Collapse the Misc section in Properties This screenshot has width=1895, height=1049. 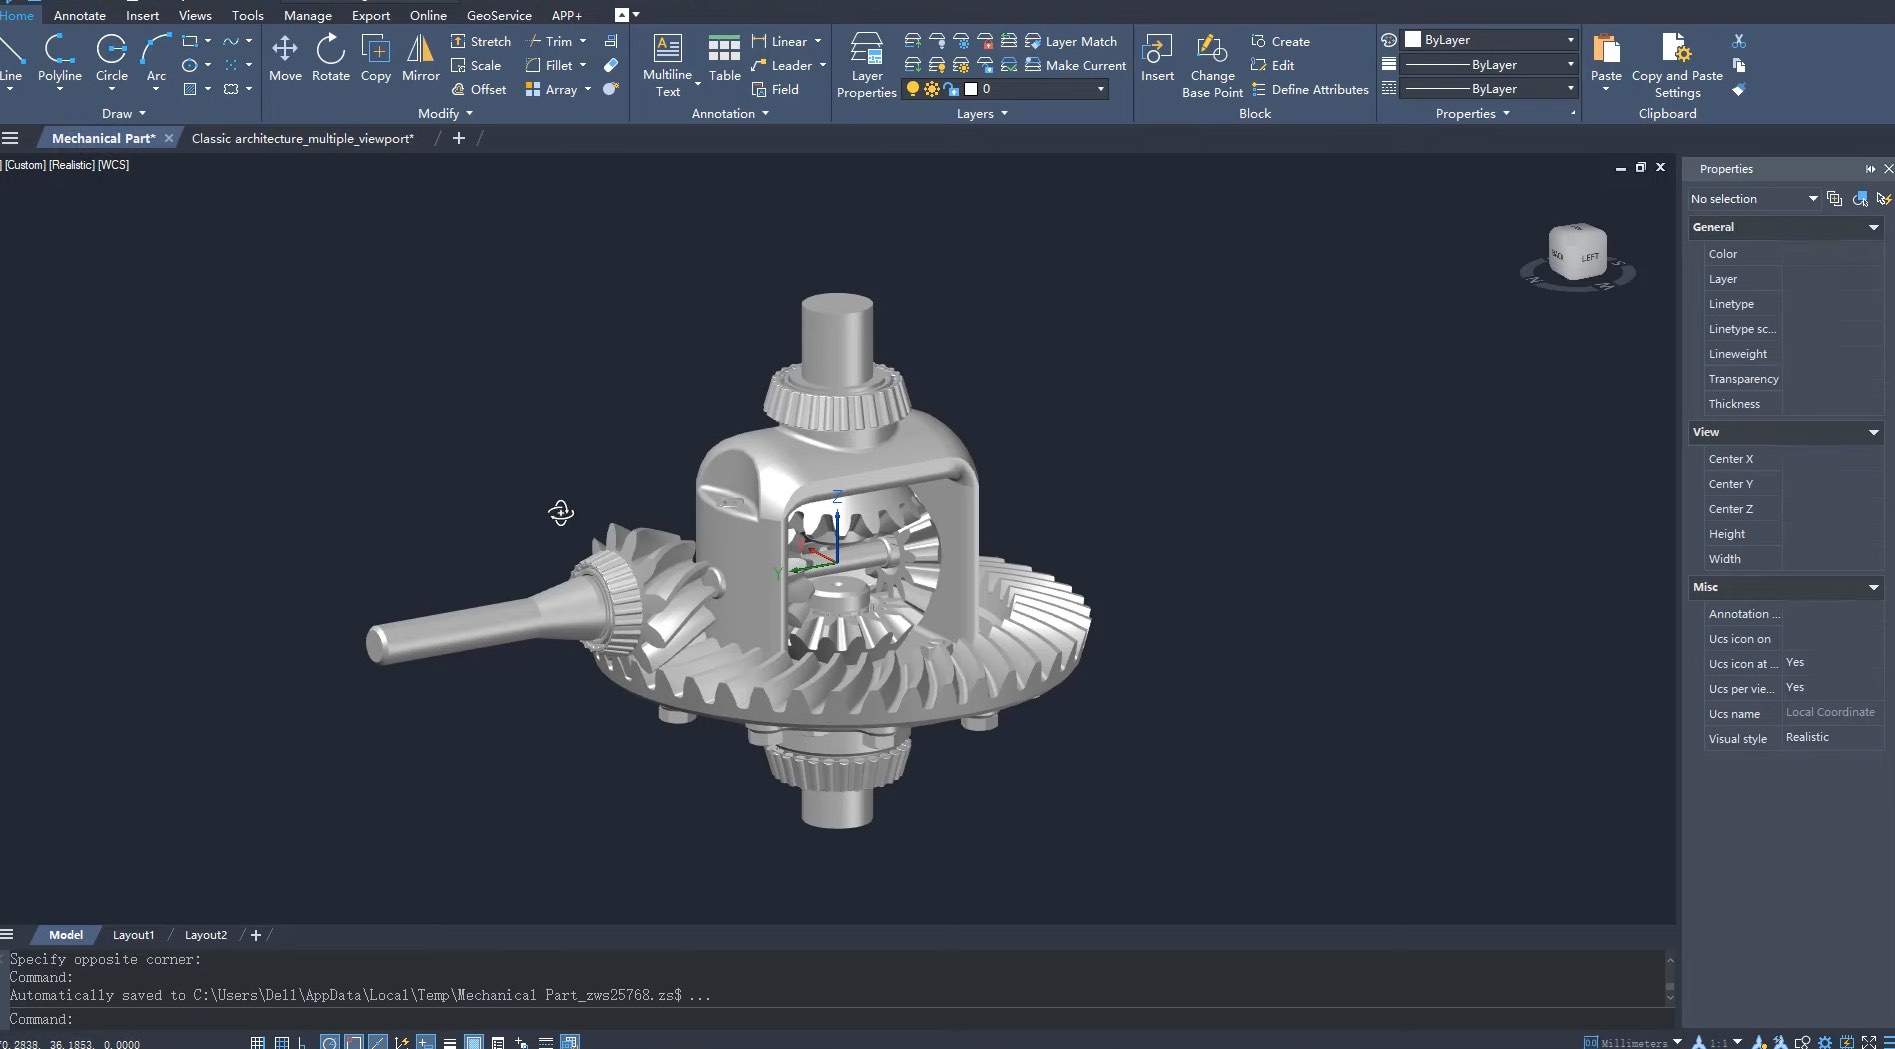tap(1873, 587)
